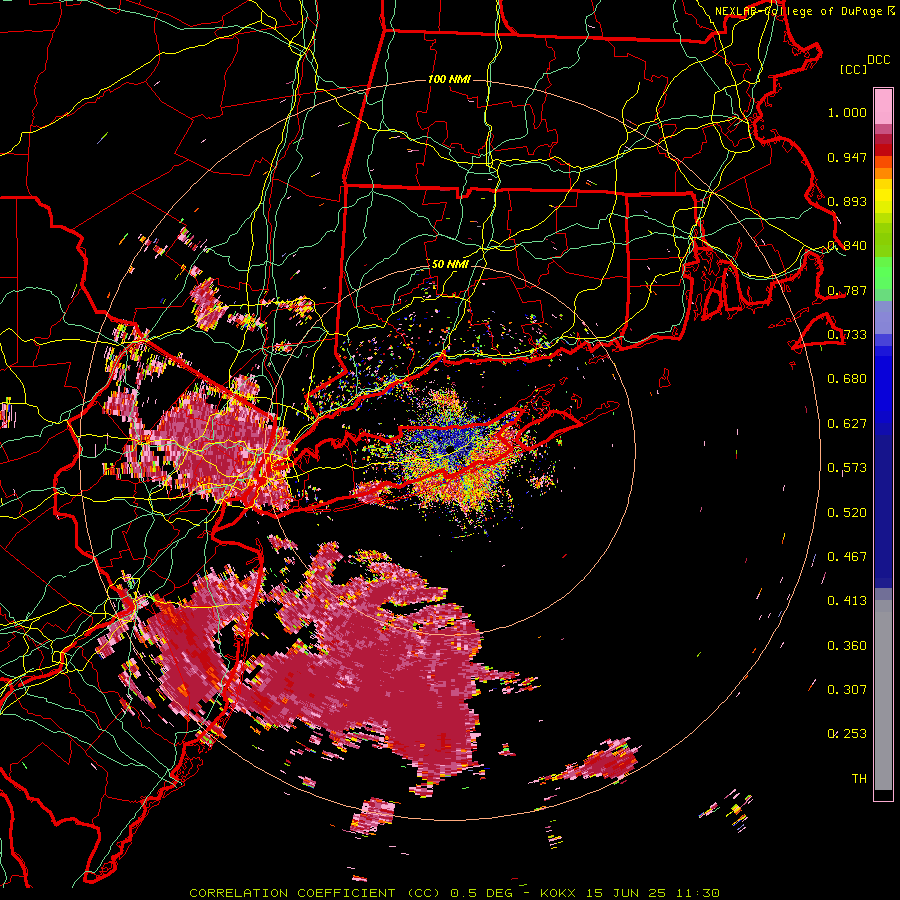The width and height of the screenshot is (900, 900).
Task: Click the 0.467 legend value
Action: coord(847,557)
